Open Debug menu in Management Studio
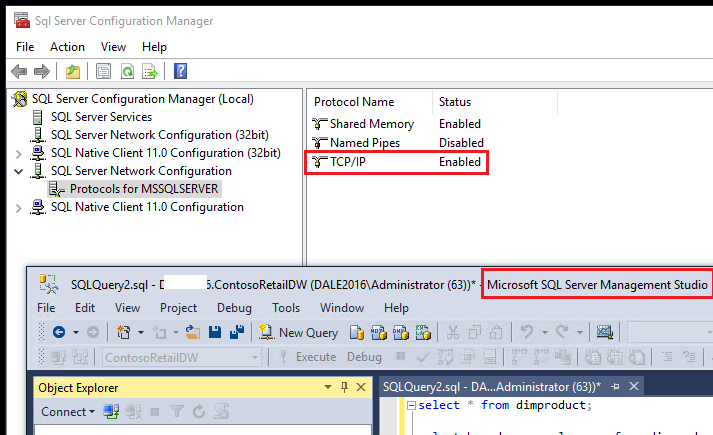 click(234, 308)
